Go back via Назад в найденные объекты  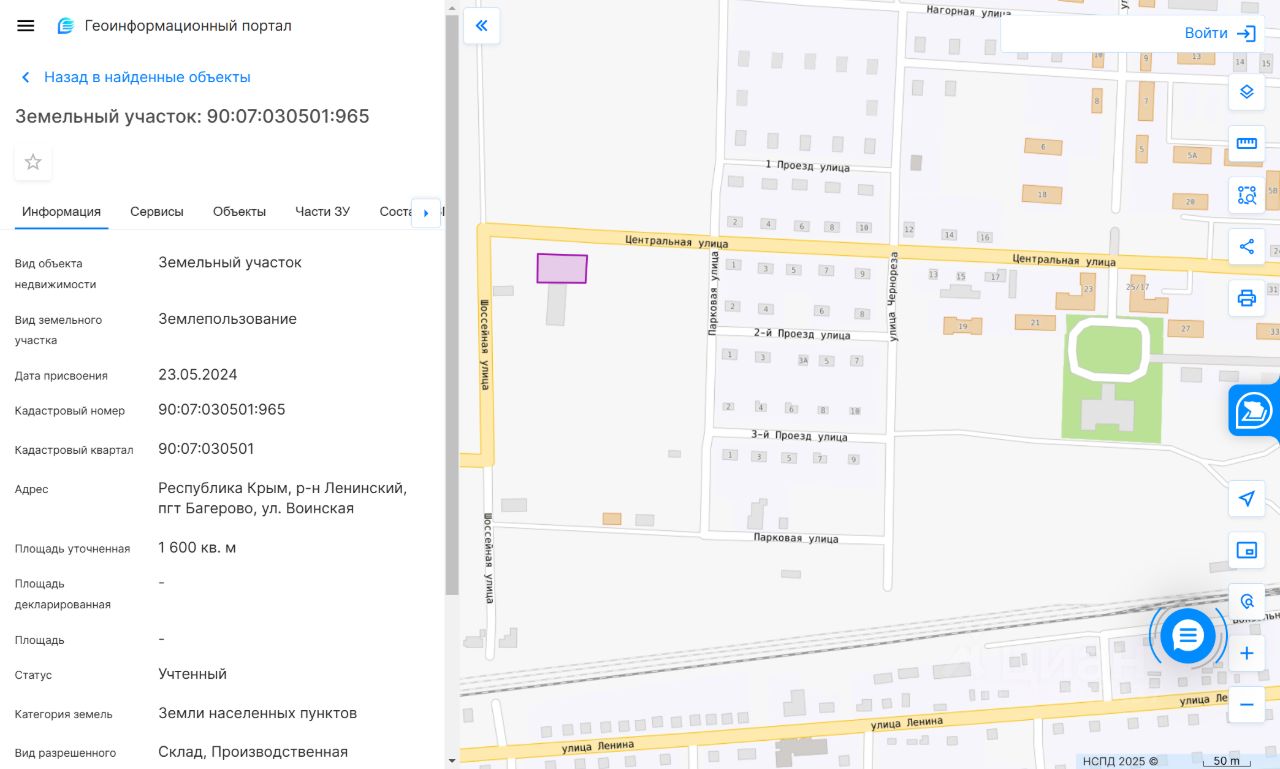click(x=135, y=77)
